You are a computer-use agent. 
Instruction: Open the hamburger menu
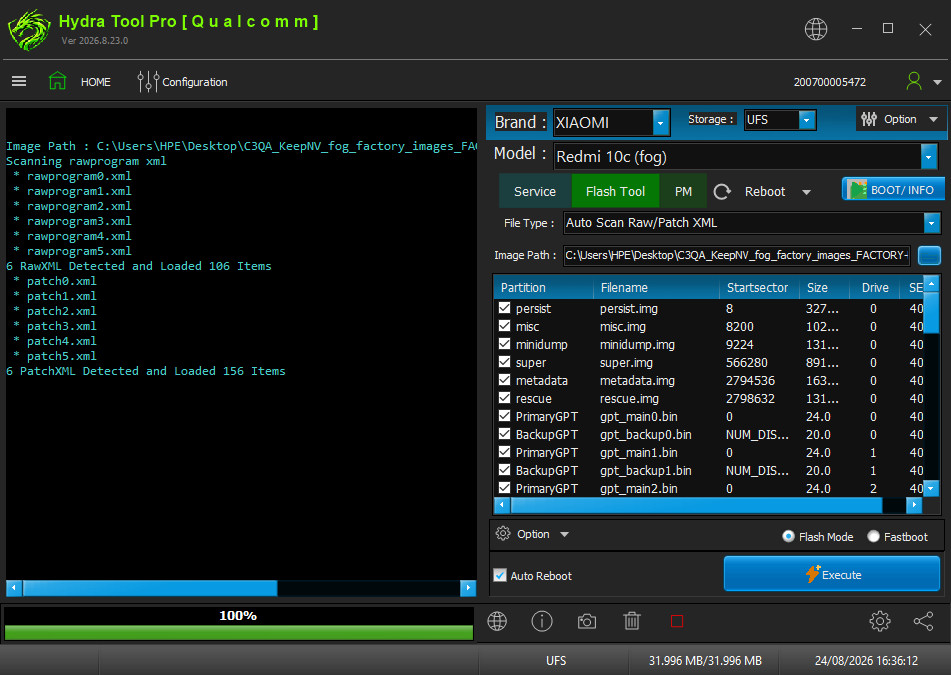click(x=19, y=81)
